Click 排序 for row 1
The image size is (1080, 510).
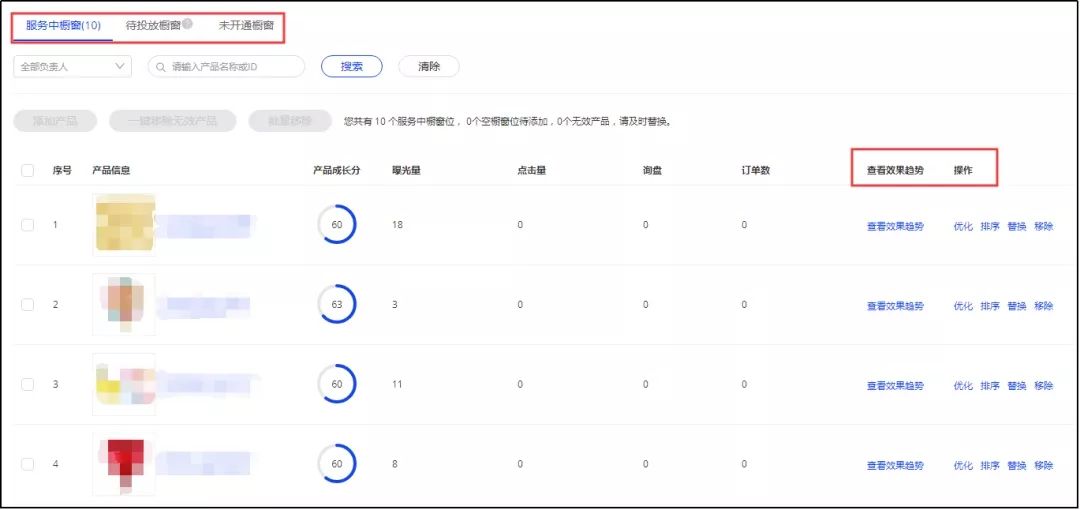click(990, 226)
